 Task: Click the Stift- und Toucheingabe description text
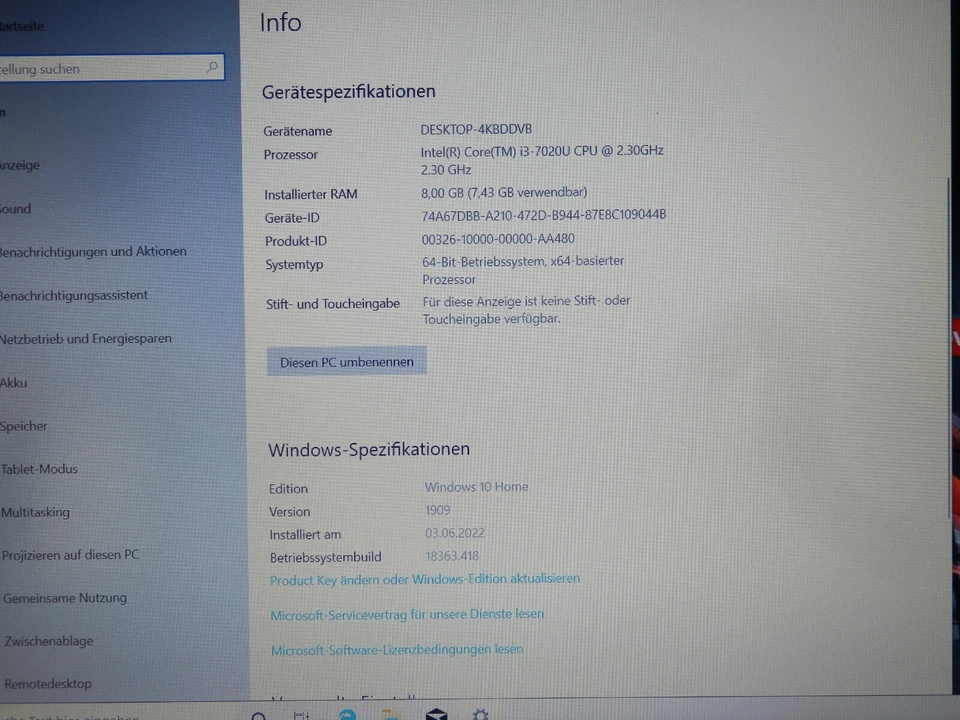tap(526, 310)
